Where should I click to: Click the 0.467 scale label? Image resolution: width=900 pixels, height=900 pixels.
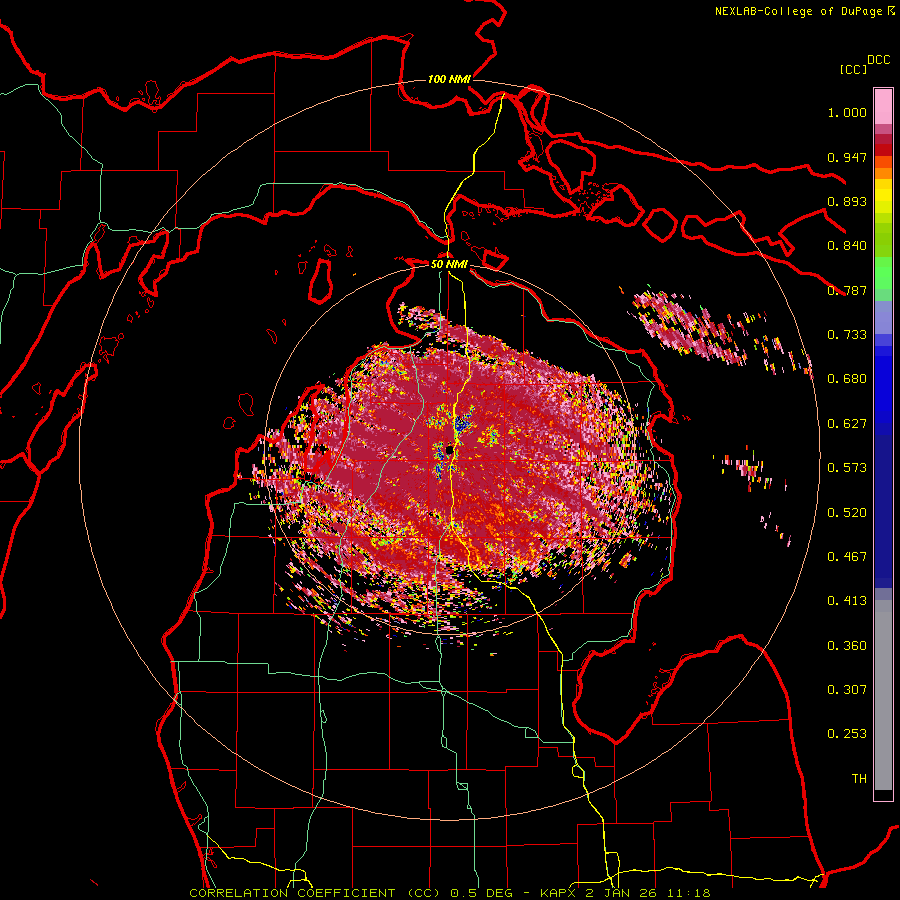point(847,557)
